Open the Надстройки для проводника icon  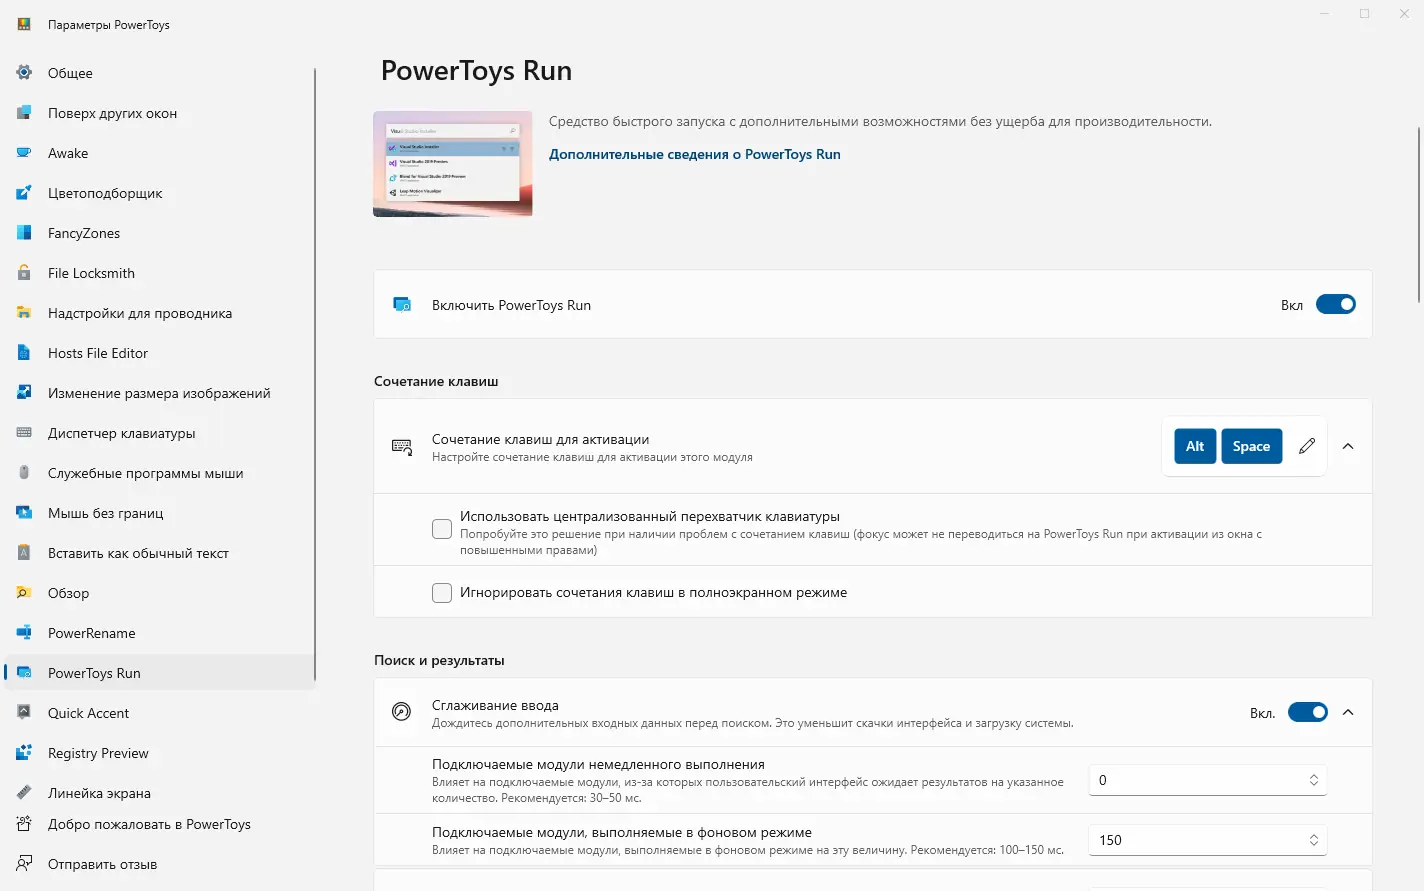pyautogui.click(x=24, y=313)
